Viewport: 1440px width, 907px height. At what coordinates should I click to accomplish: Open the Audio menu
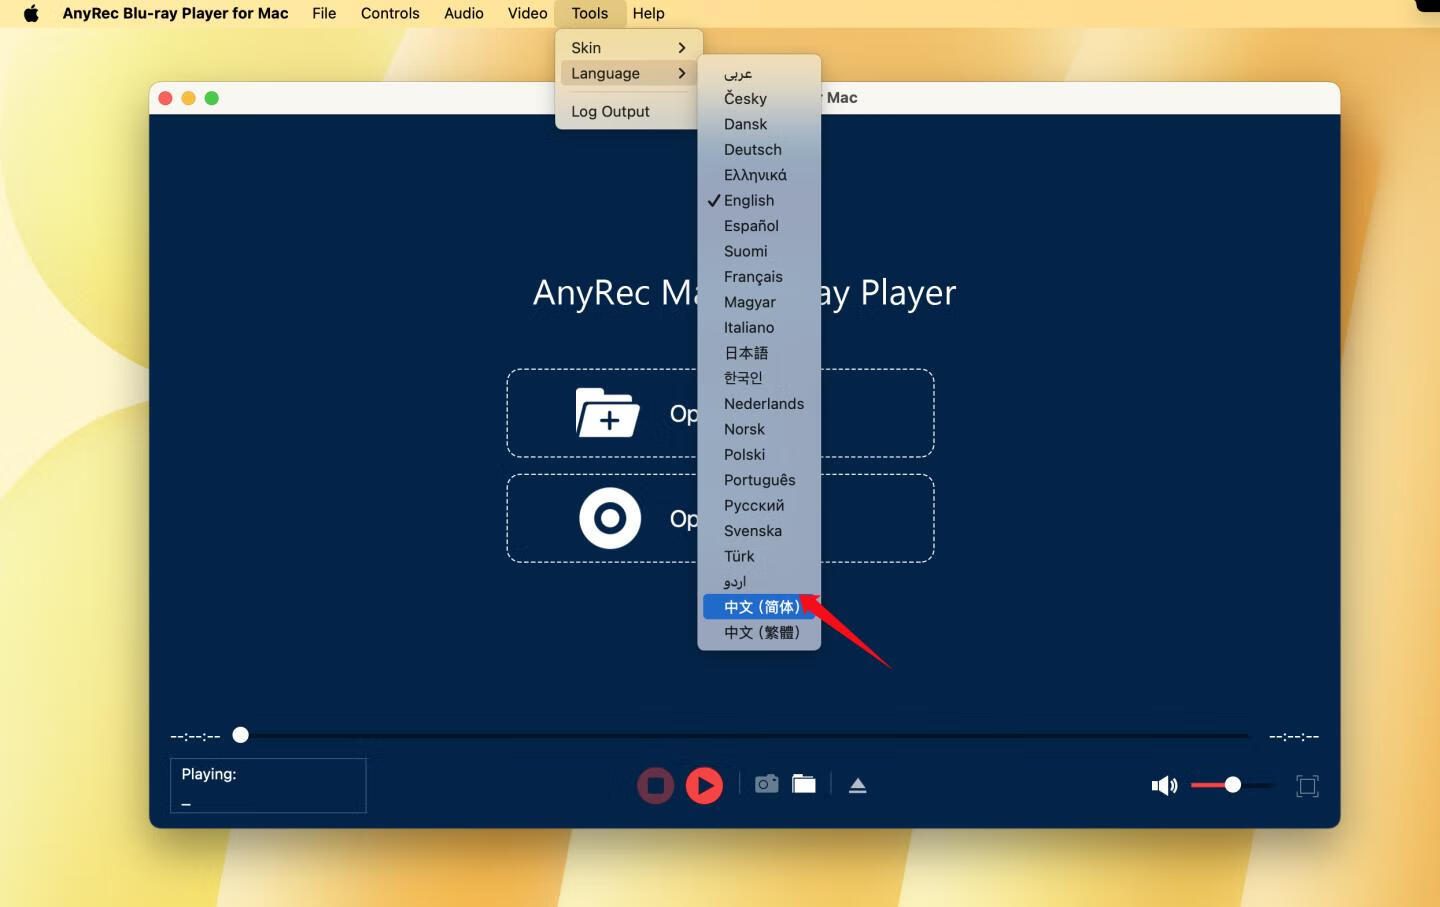464,13
